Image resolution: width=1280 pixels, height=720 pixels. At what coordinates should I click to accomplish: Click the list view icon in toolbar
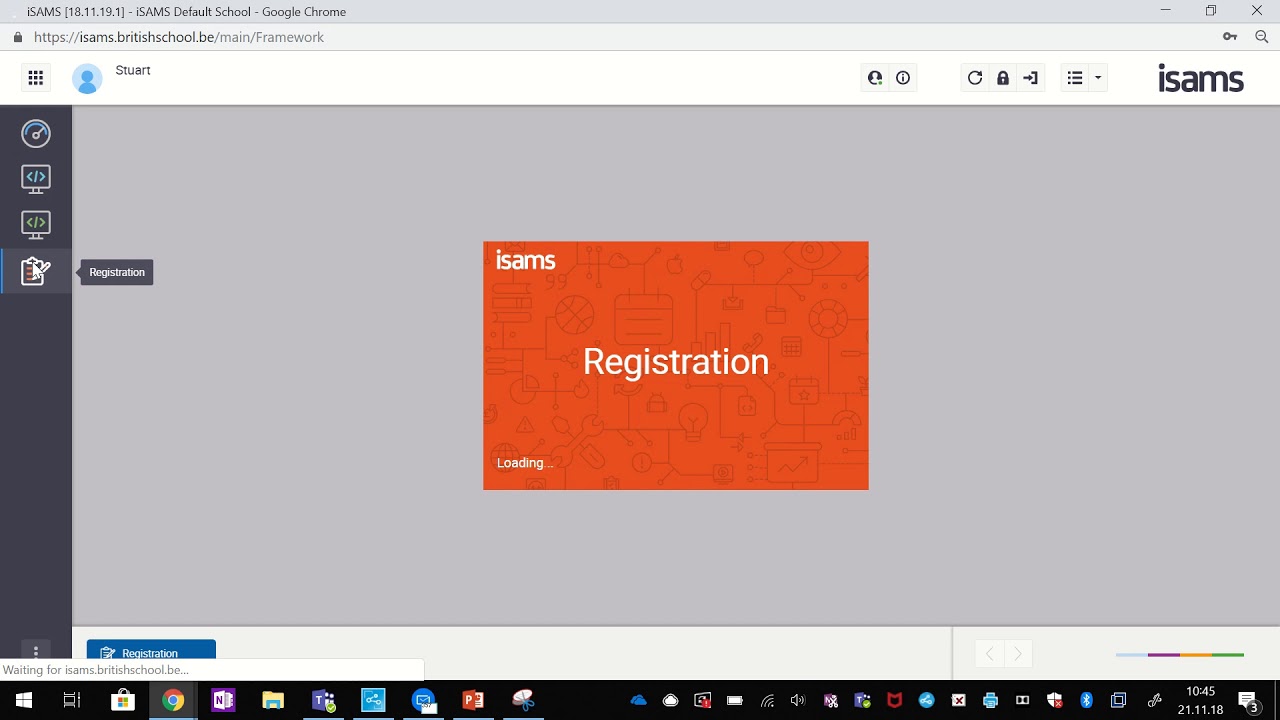coord(1075,78)
